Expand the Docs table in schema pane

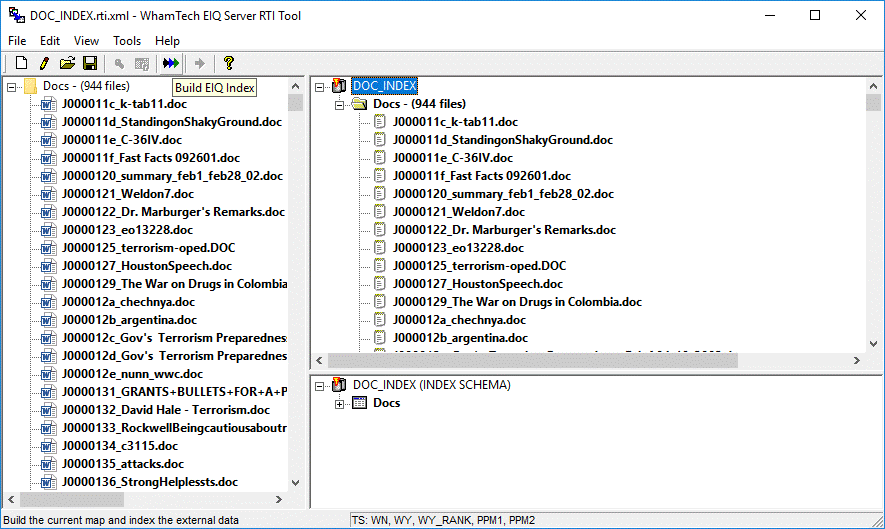tap(339, 404)
